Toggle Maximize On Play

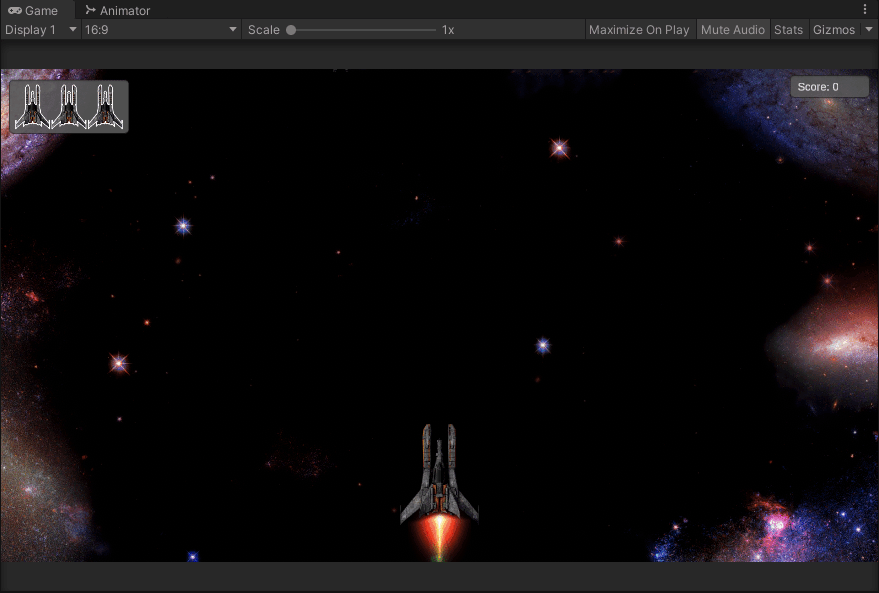(x=638, y=29)
